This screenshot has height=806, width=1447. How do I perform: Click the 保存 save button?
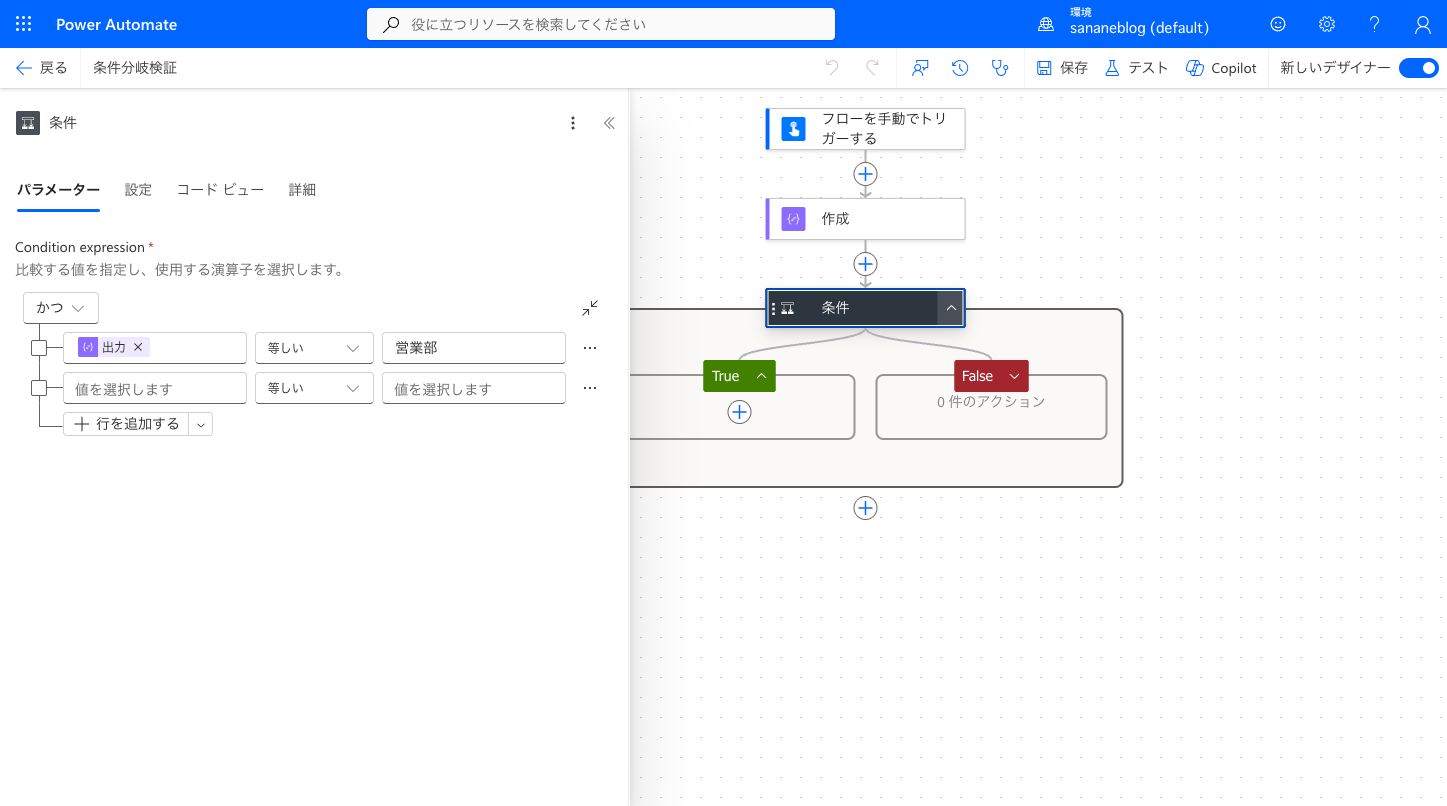point(1062,68)
